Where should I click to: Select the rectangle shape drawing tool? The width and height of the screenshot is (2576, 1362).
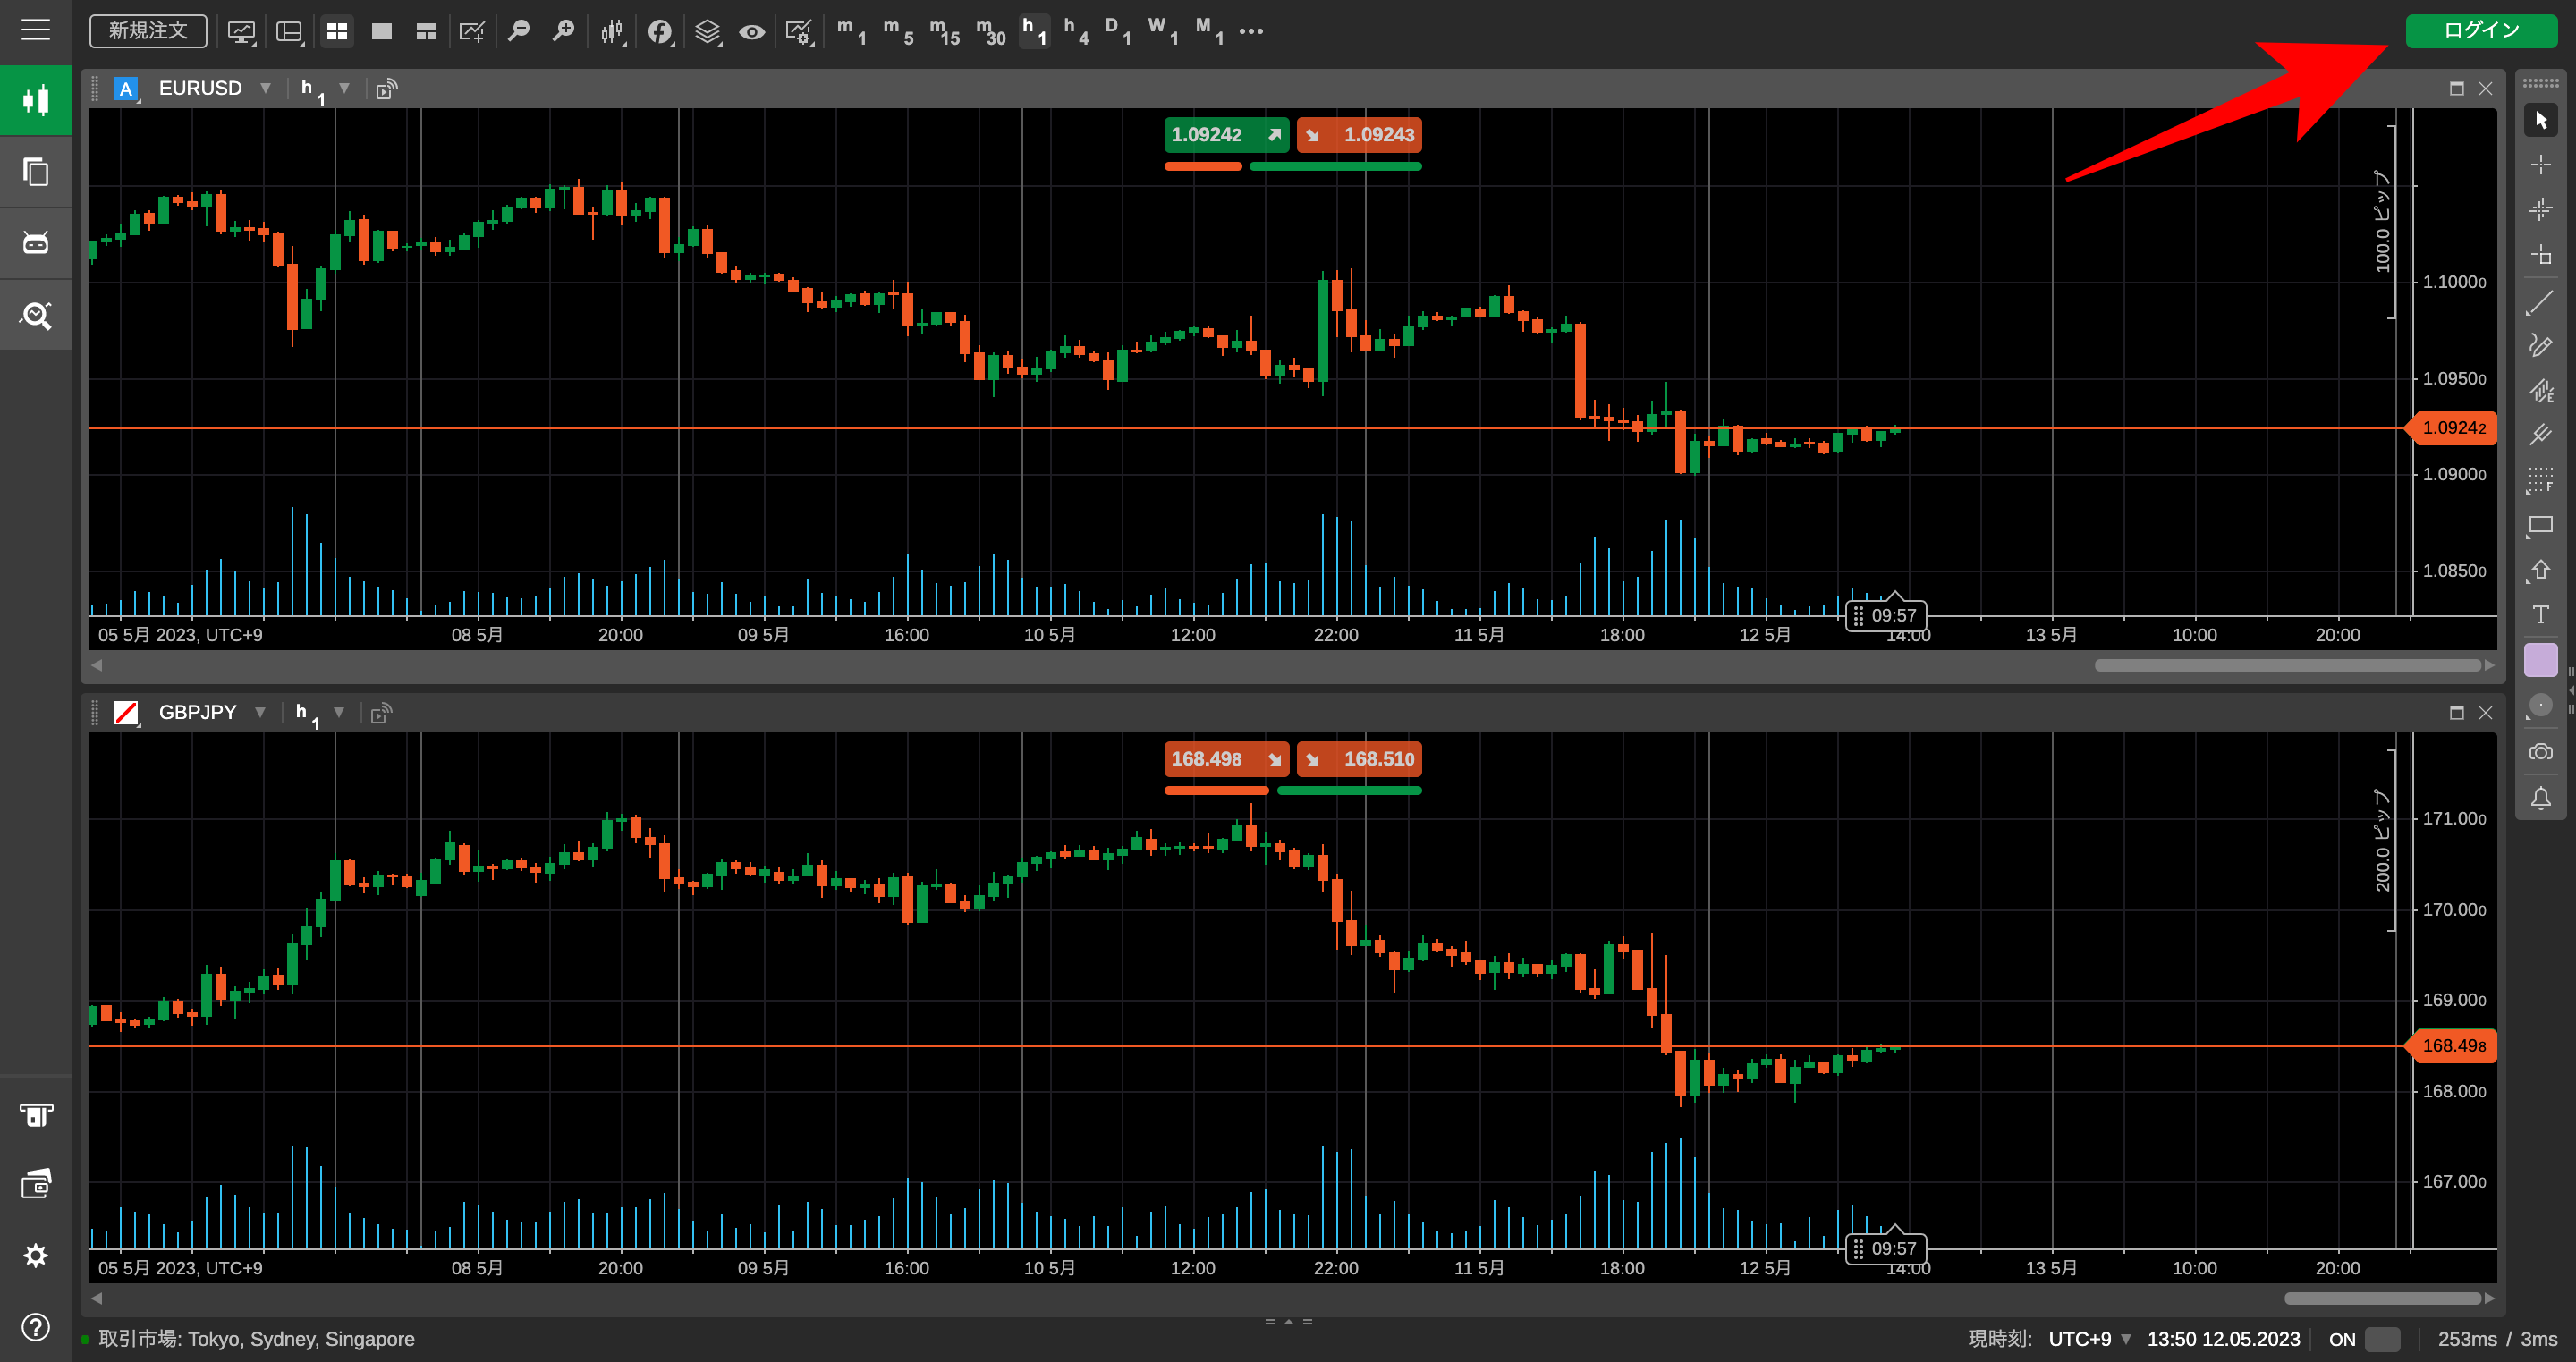click(x=2540, y=525)
